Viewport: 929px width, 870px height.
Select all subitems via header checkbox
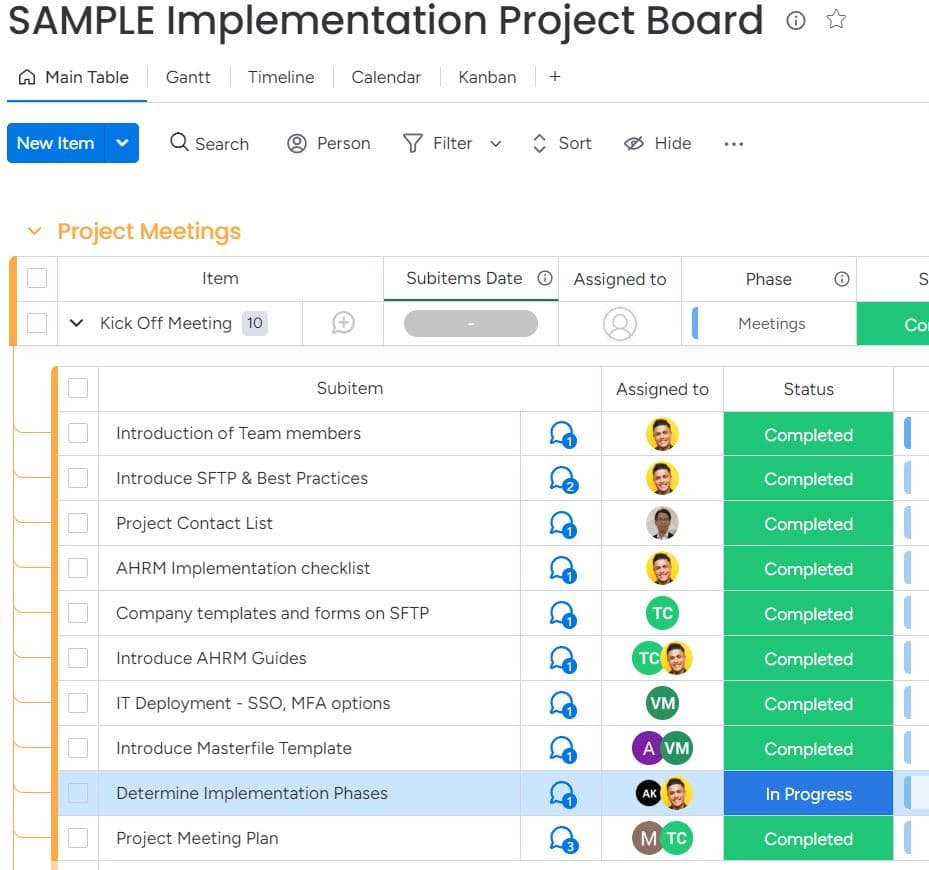point(78,388)
